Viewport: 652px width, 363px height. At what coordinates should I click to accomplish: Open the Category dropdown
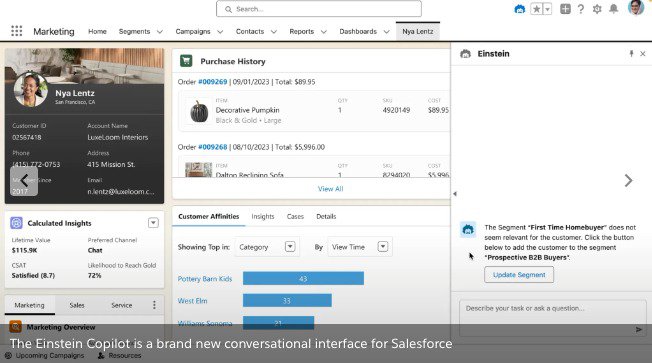click(267, 247)
